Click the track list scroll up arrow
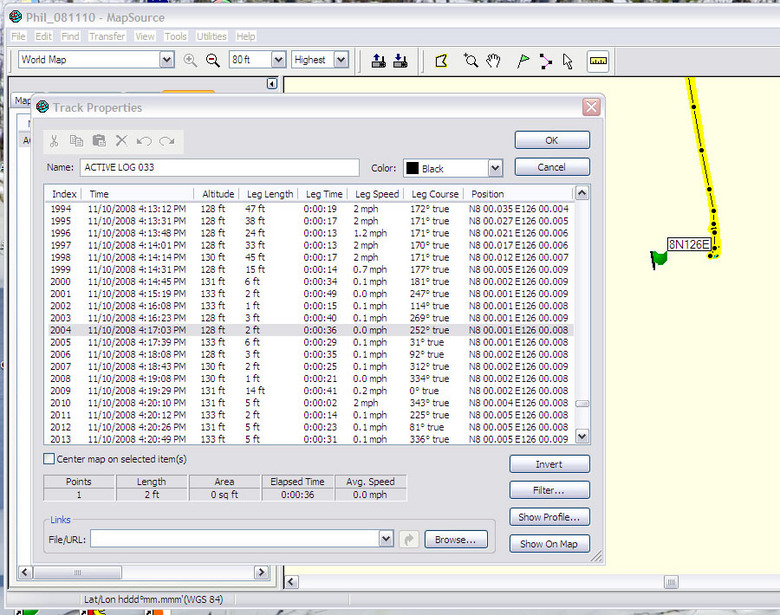Screen dimensions: 780x615 (x=582, y=193)
